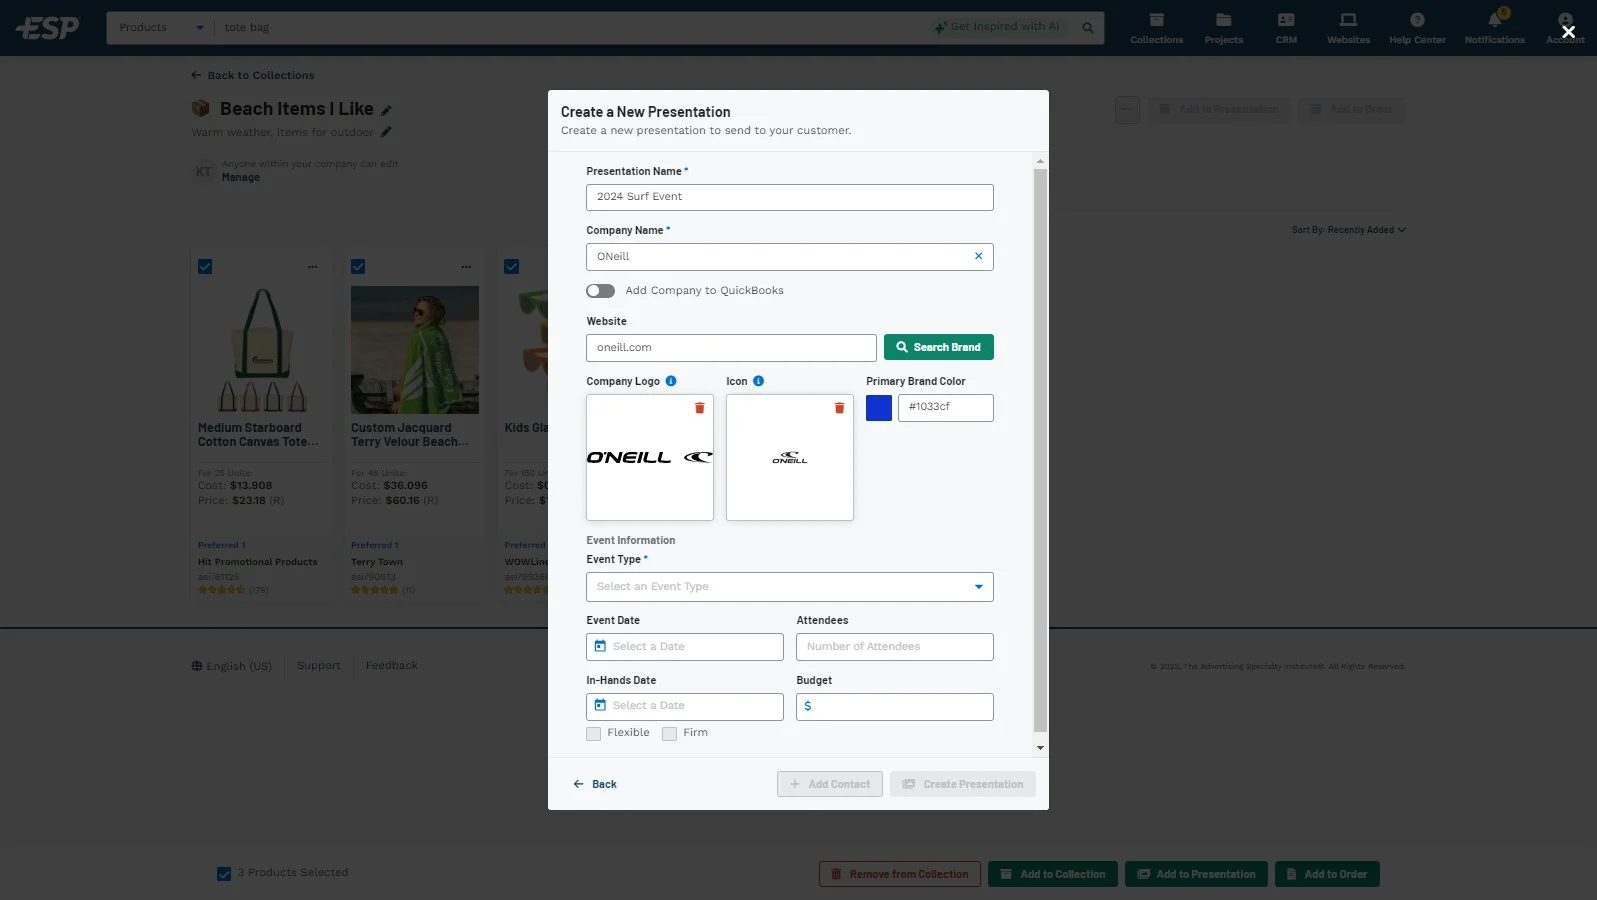
Task: Toggle the 3 Products Selected checkbox
Action: click(224, 874)
